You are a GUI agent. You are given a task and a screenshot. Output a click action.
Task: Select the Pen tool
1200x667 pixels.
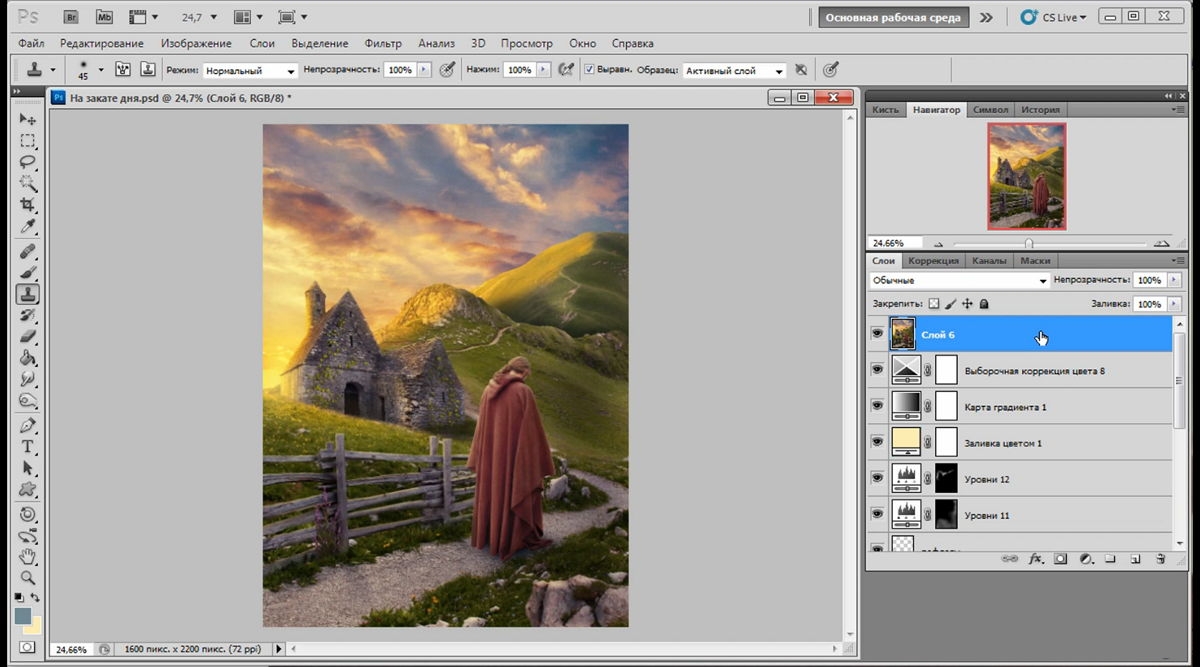click(x=28, y=425)
